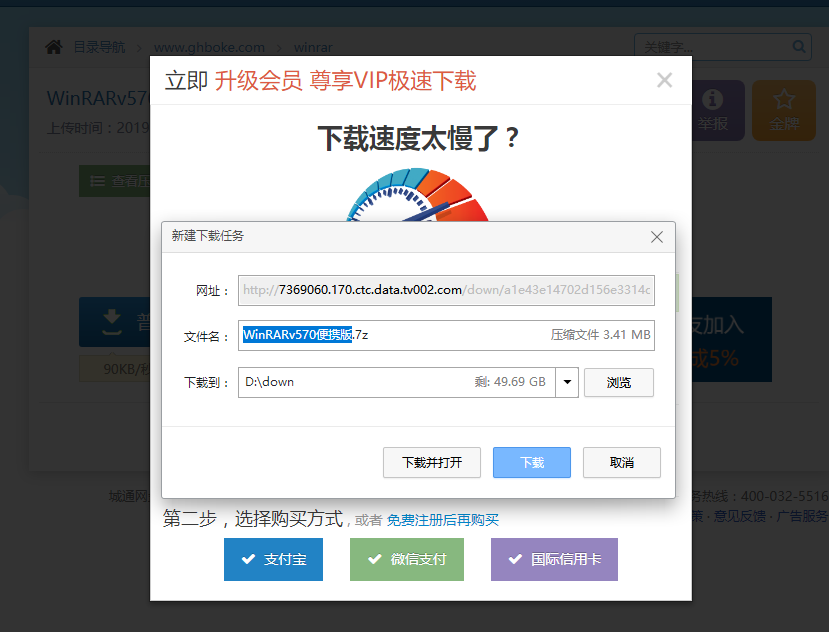This screenshot has height=632, width=829.
Task: Click the blue download arrow icon button
Action: [112, 322]
